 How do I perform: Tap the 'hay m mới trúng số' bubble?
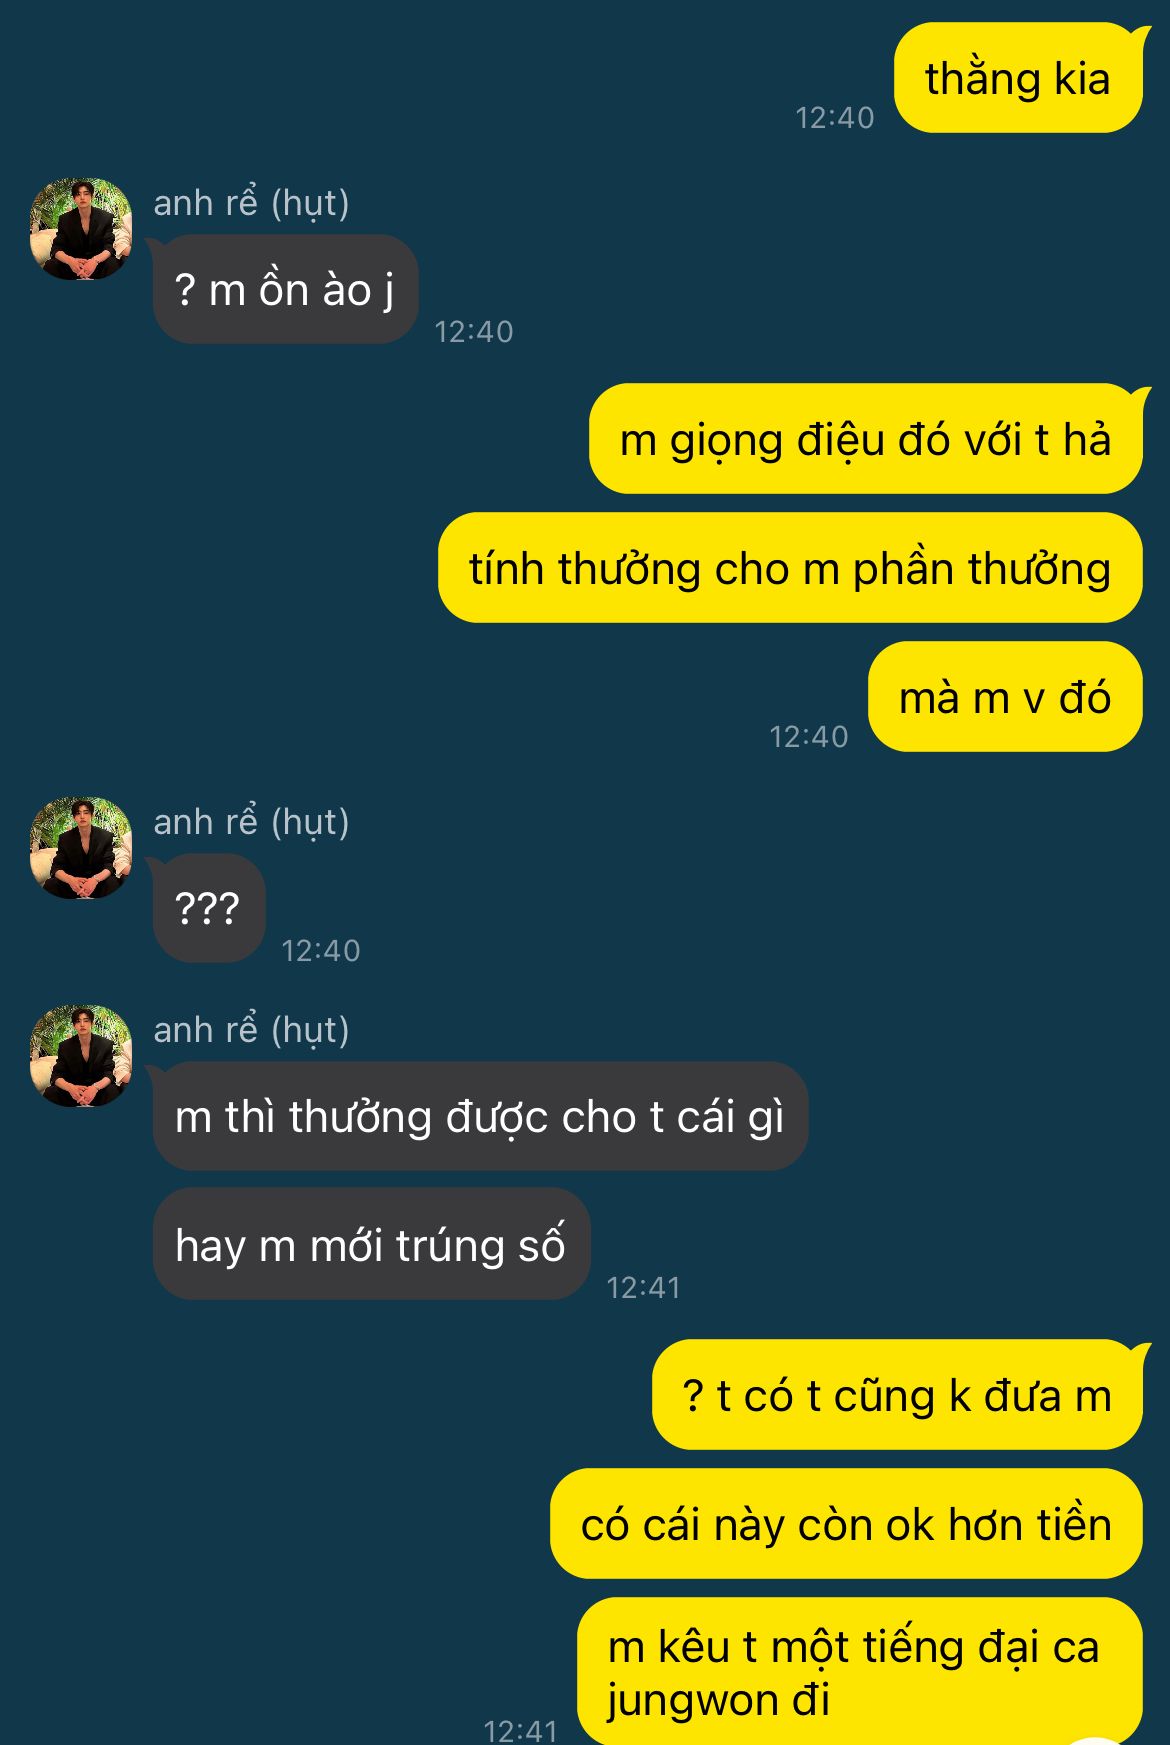click(x=371, y=1244)
